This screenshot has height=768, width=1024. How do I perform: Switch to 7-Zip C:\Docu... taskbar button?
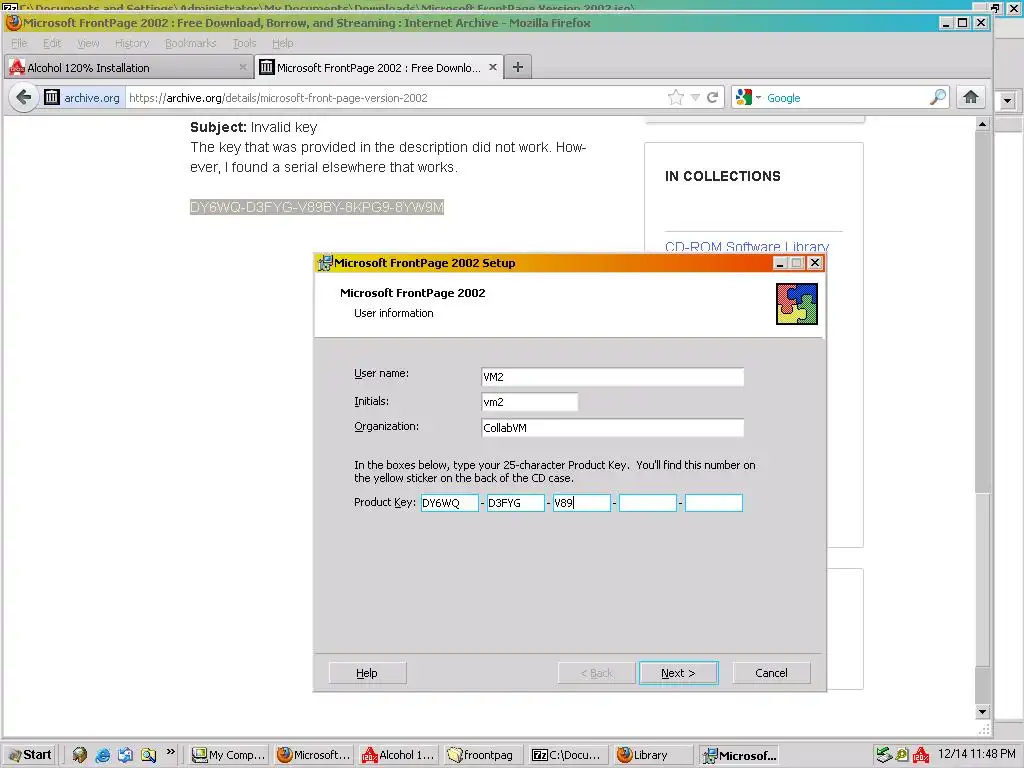coord(568,755)
